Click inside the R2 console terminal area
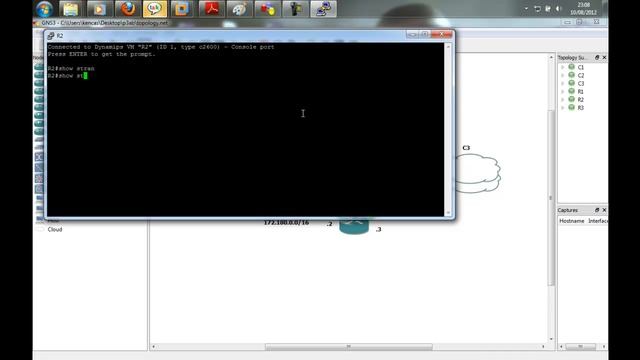 tap(245, 130)
